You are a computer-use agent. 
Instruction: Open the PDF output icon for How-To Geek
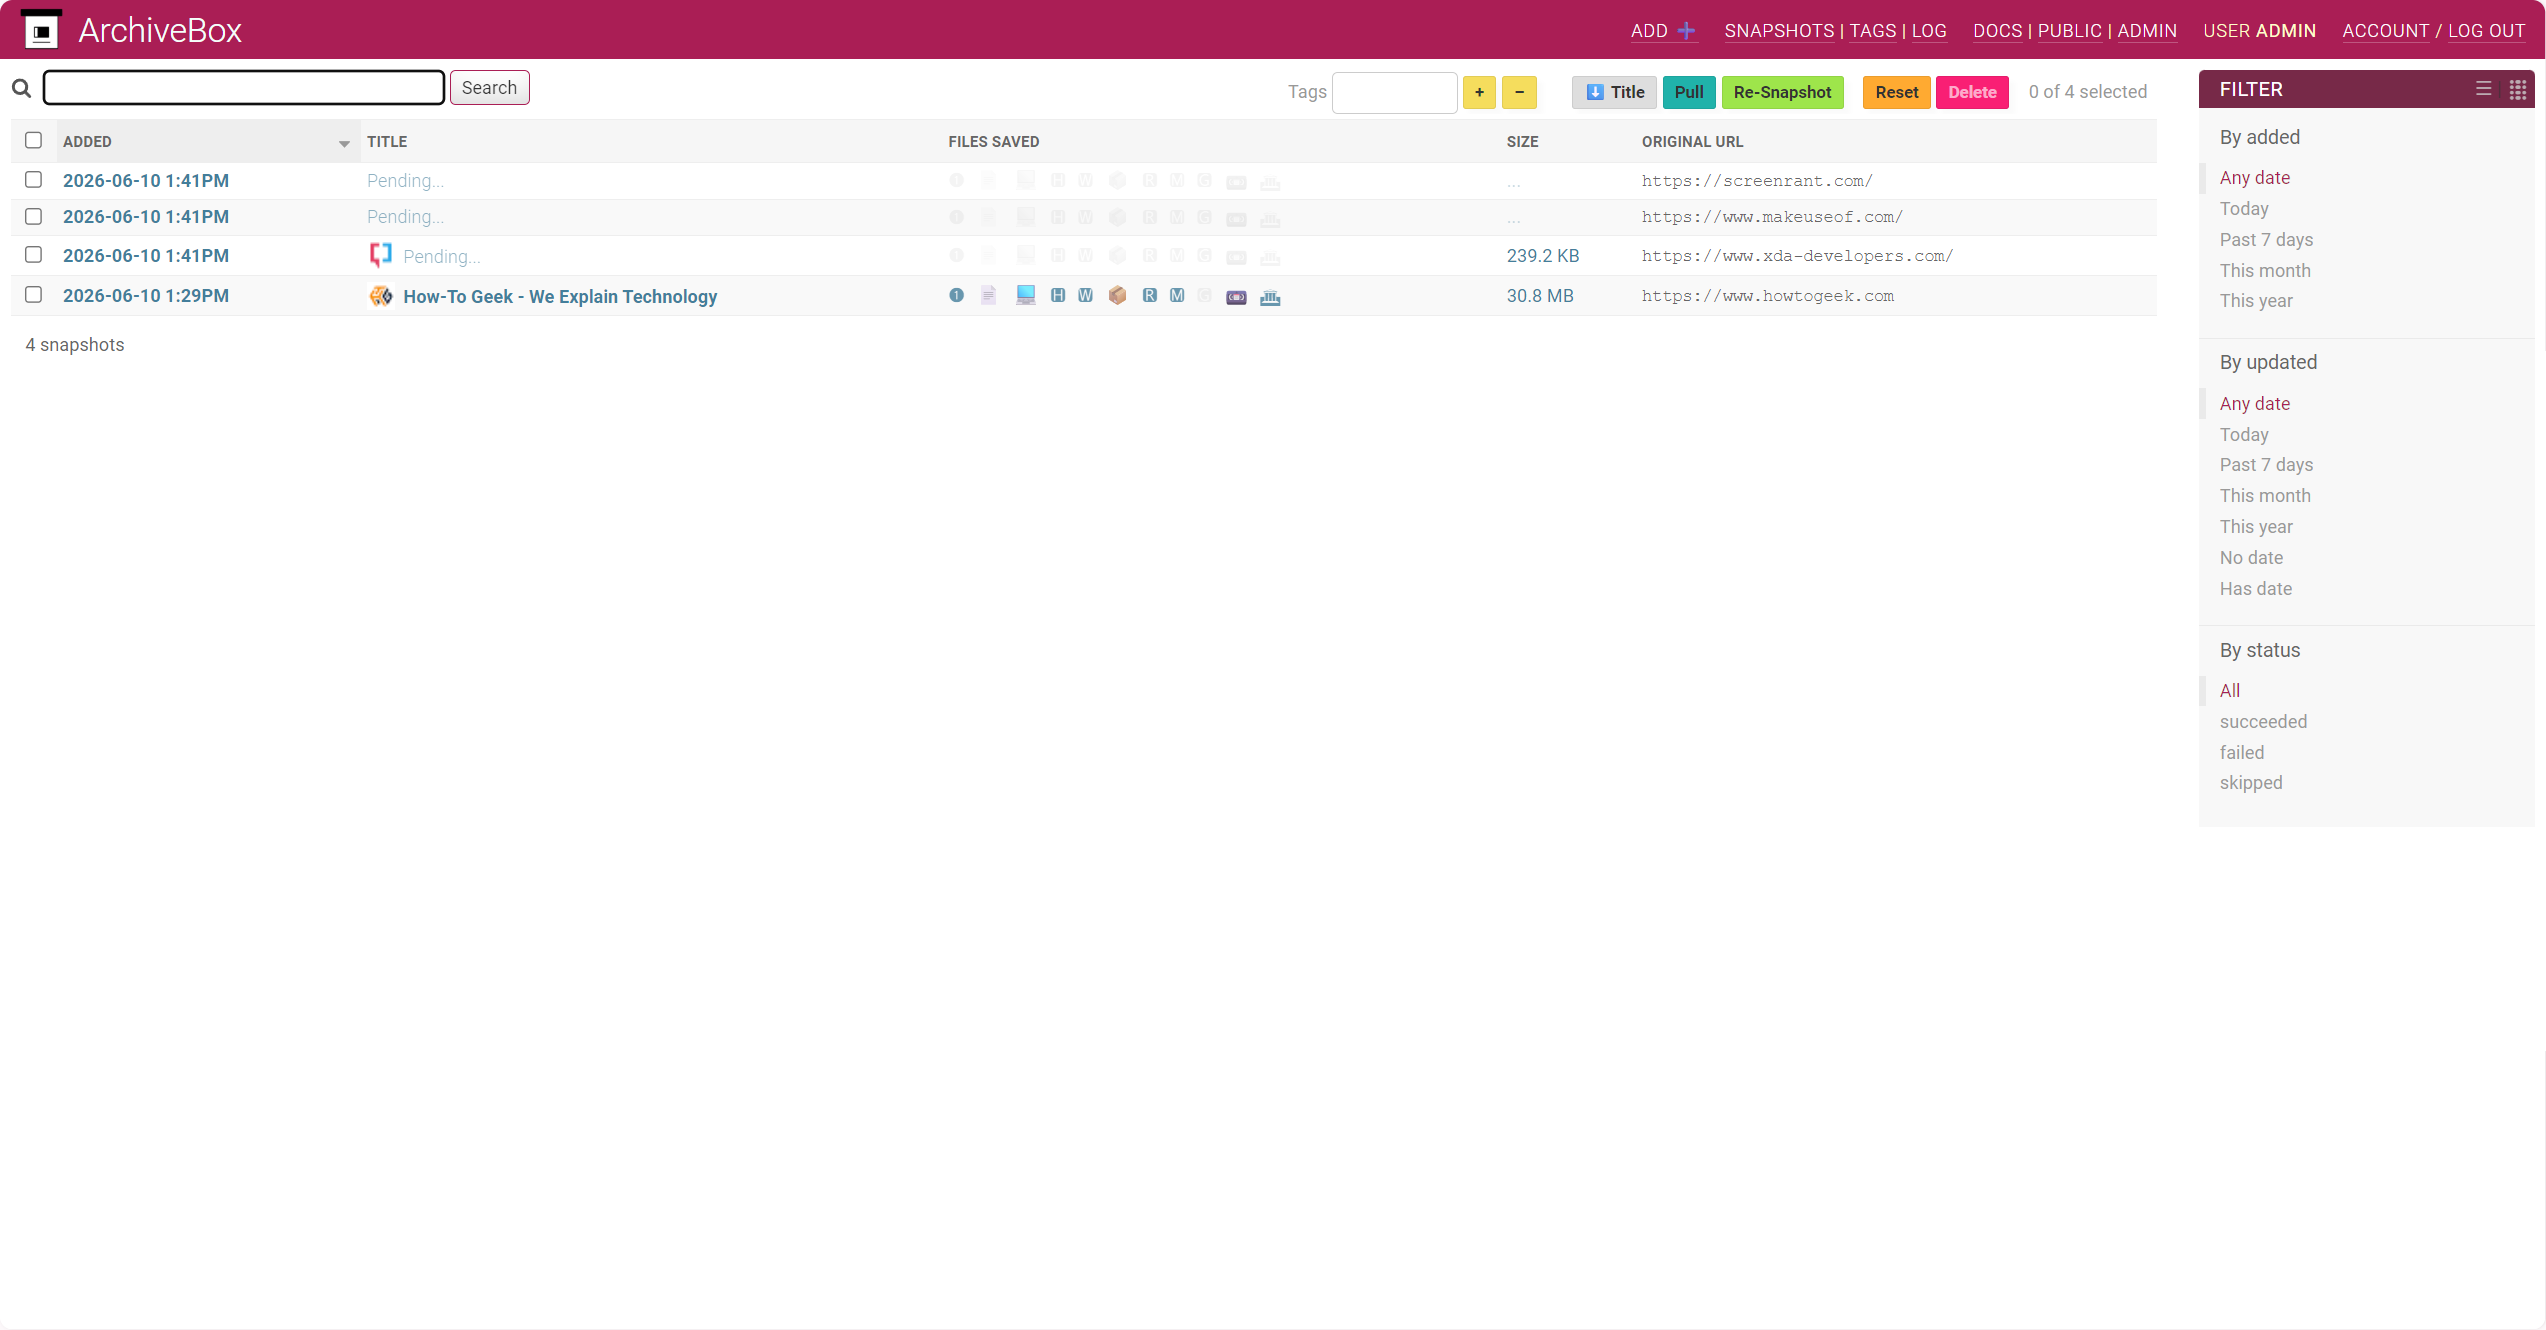tap(988, 295)
